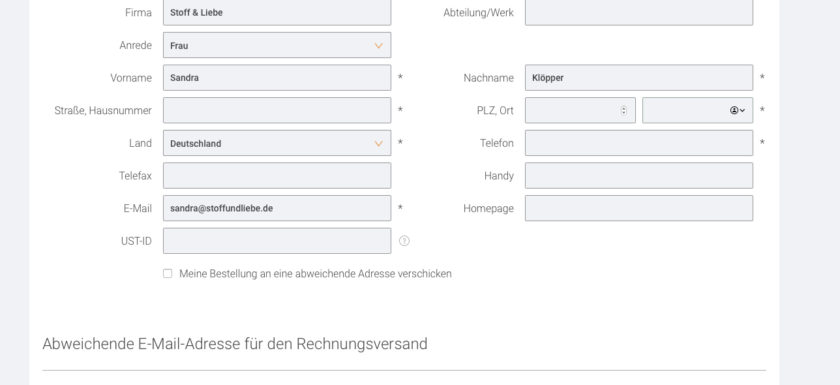This screenshot has width=840, height=385.
Task: Focus the Handy input field
Action: pyautogui.click(x=639, y=176)
